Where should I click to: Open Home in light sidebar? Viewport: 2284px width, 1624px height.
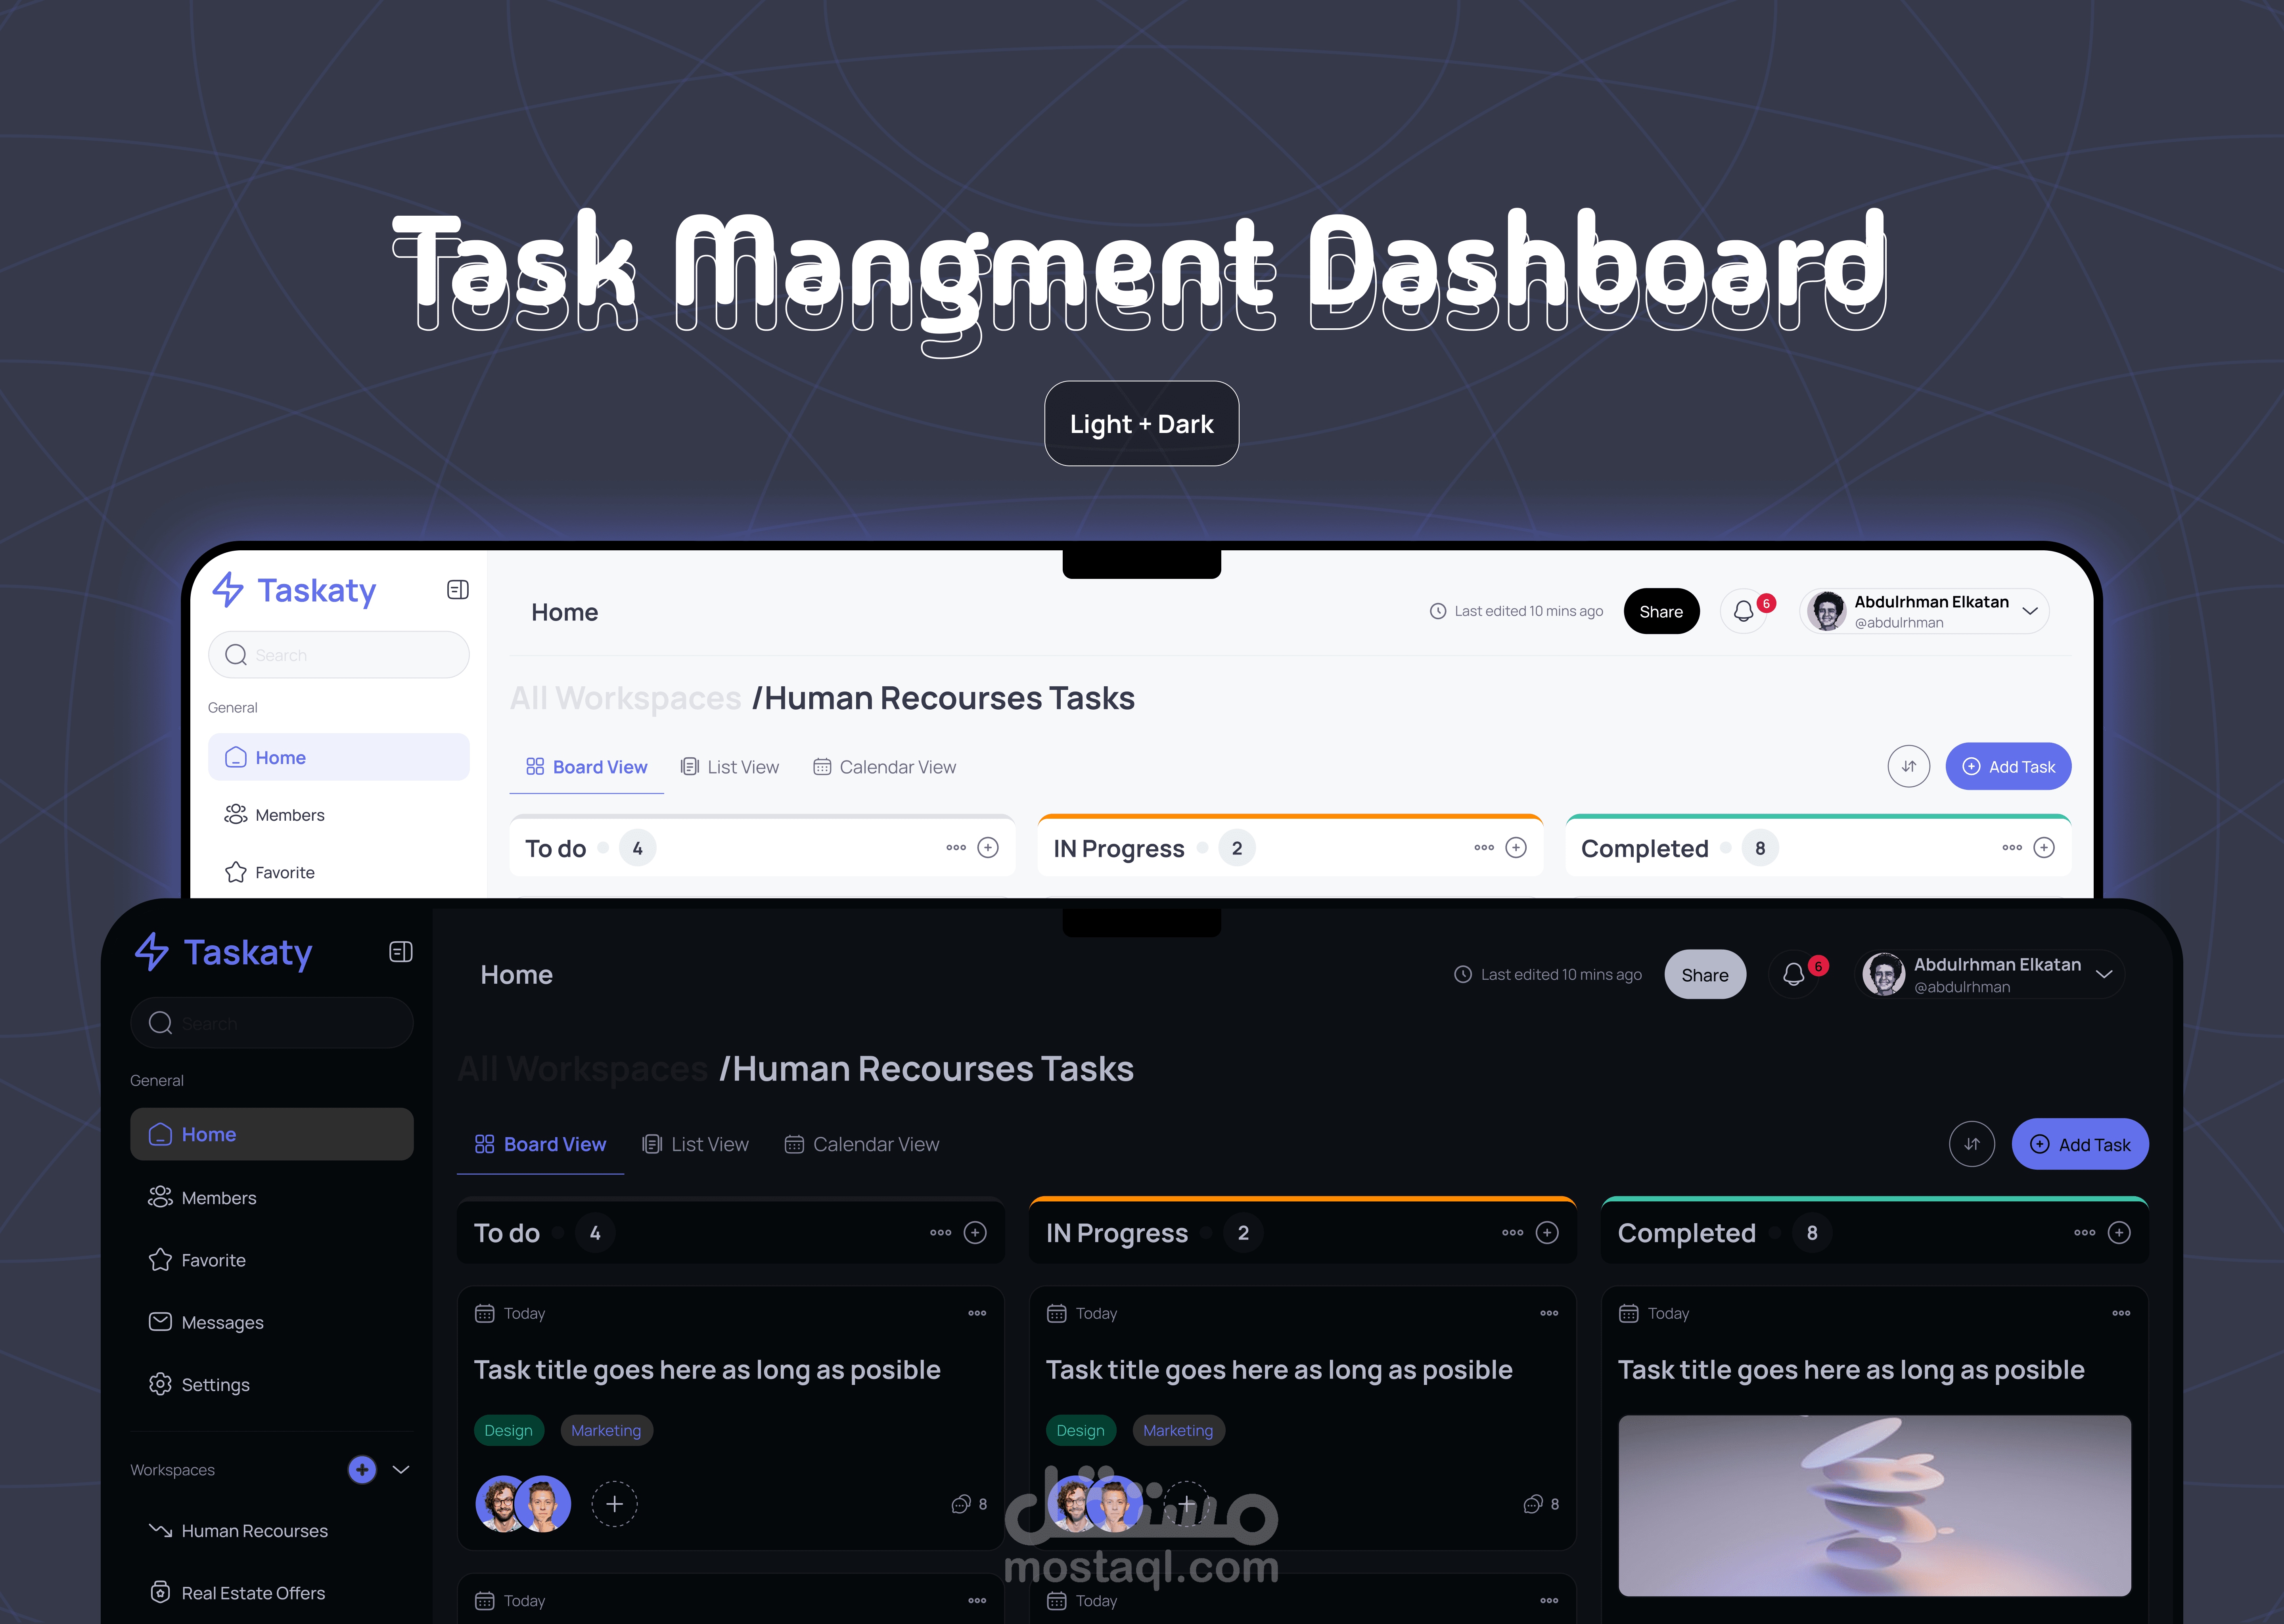339,757
